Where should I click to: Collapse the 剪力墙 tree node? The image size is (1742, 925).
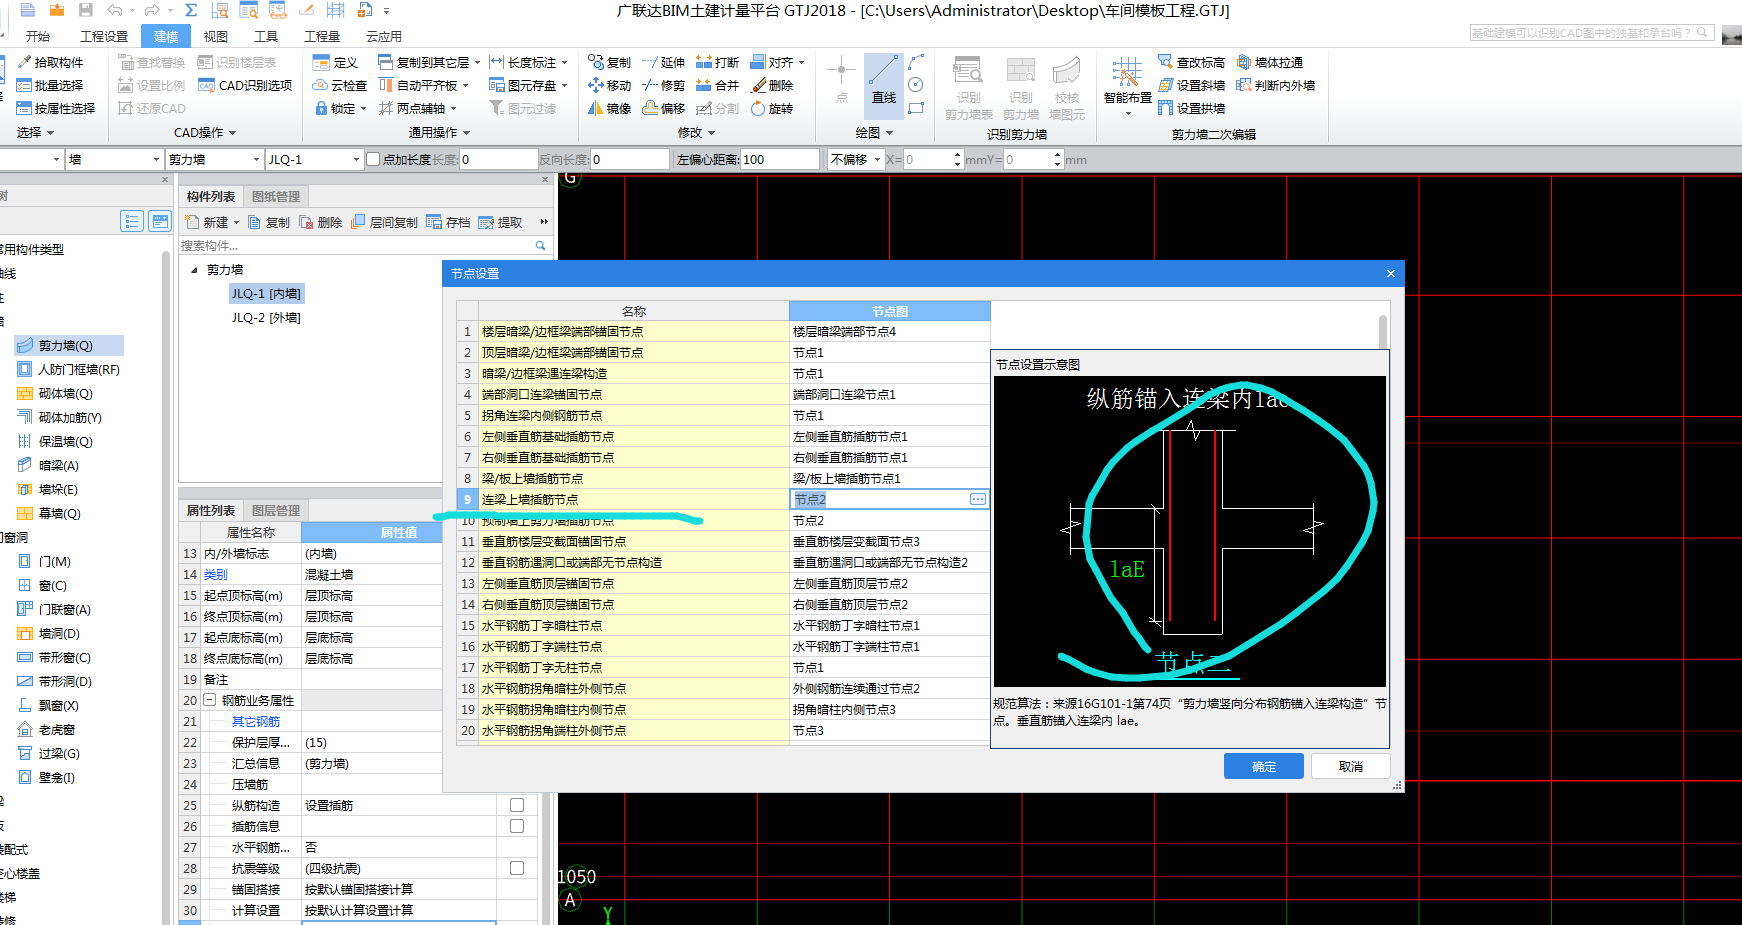(x=194, y=270)
